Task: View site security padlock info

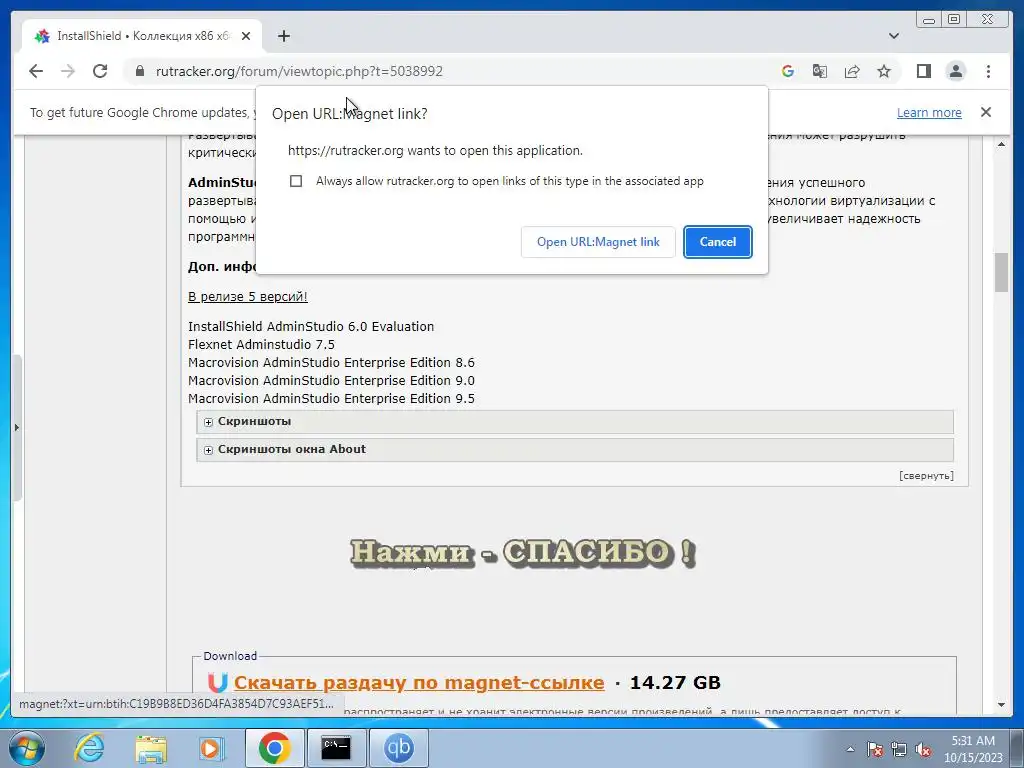Action: 140,71
